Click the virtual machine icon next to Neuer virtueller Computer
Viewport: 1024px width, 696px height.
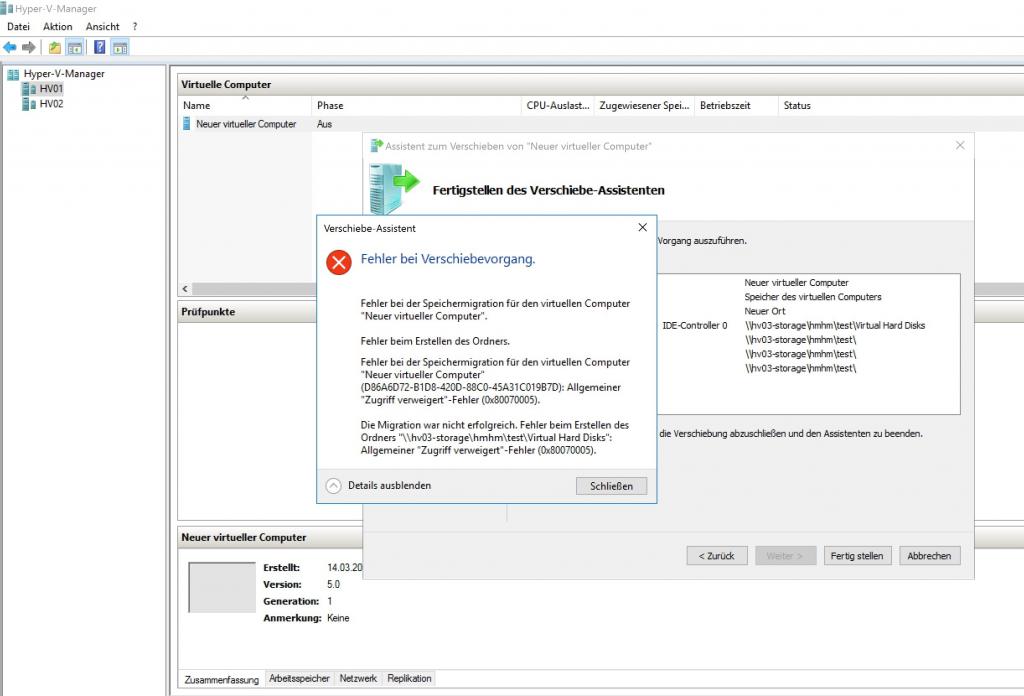pos(187,124)
